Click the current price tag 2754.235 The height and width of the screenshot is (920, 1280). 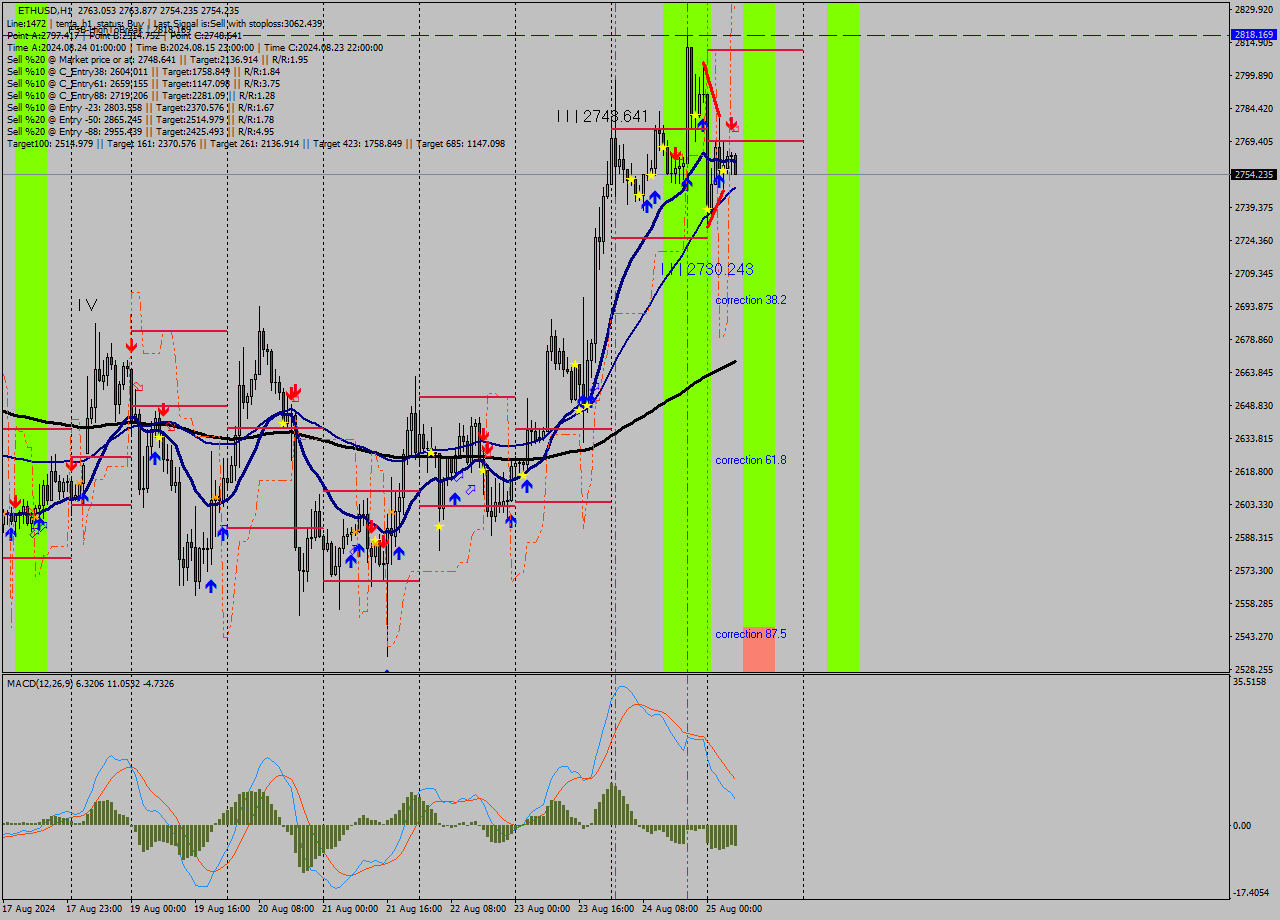[1253, 175]
